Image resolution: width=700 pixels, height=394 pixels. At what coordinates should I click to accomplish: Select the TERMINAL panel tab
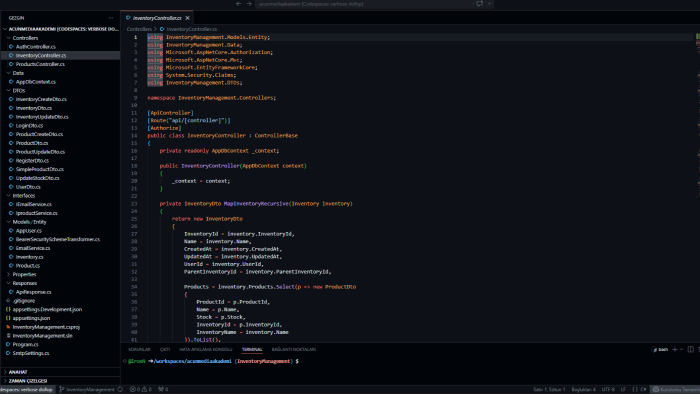[x=252, y=349]
